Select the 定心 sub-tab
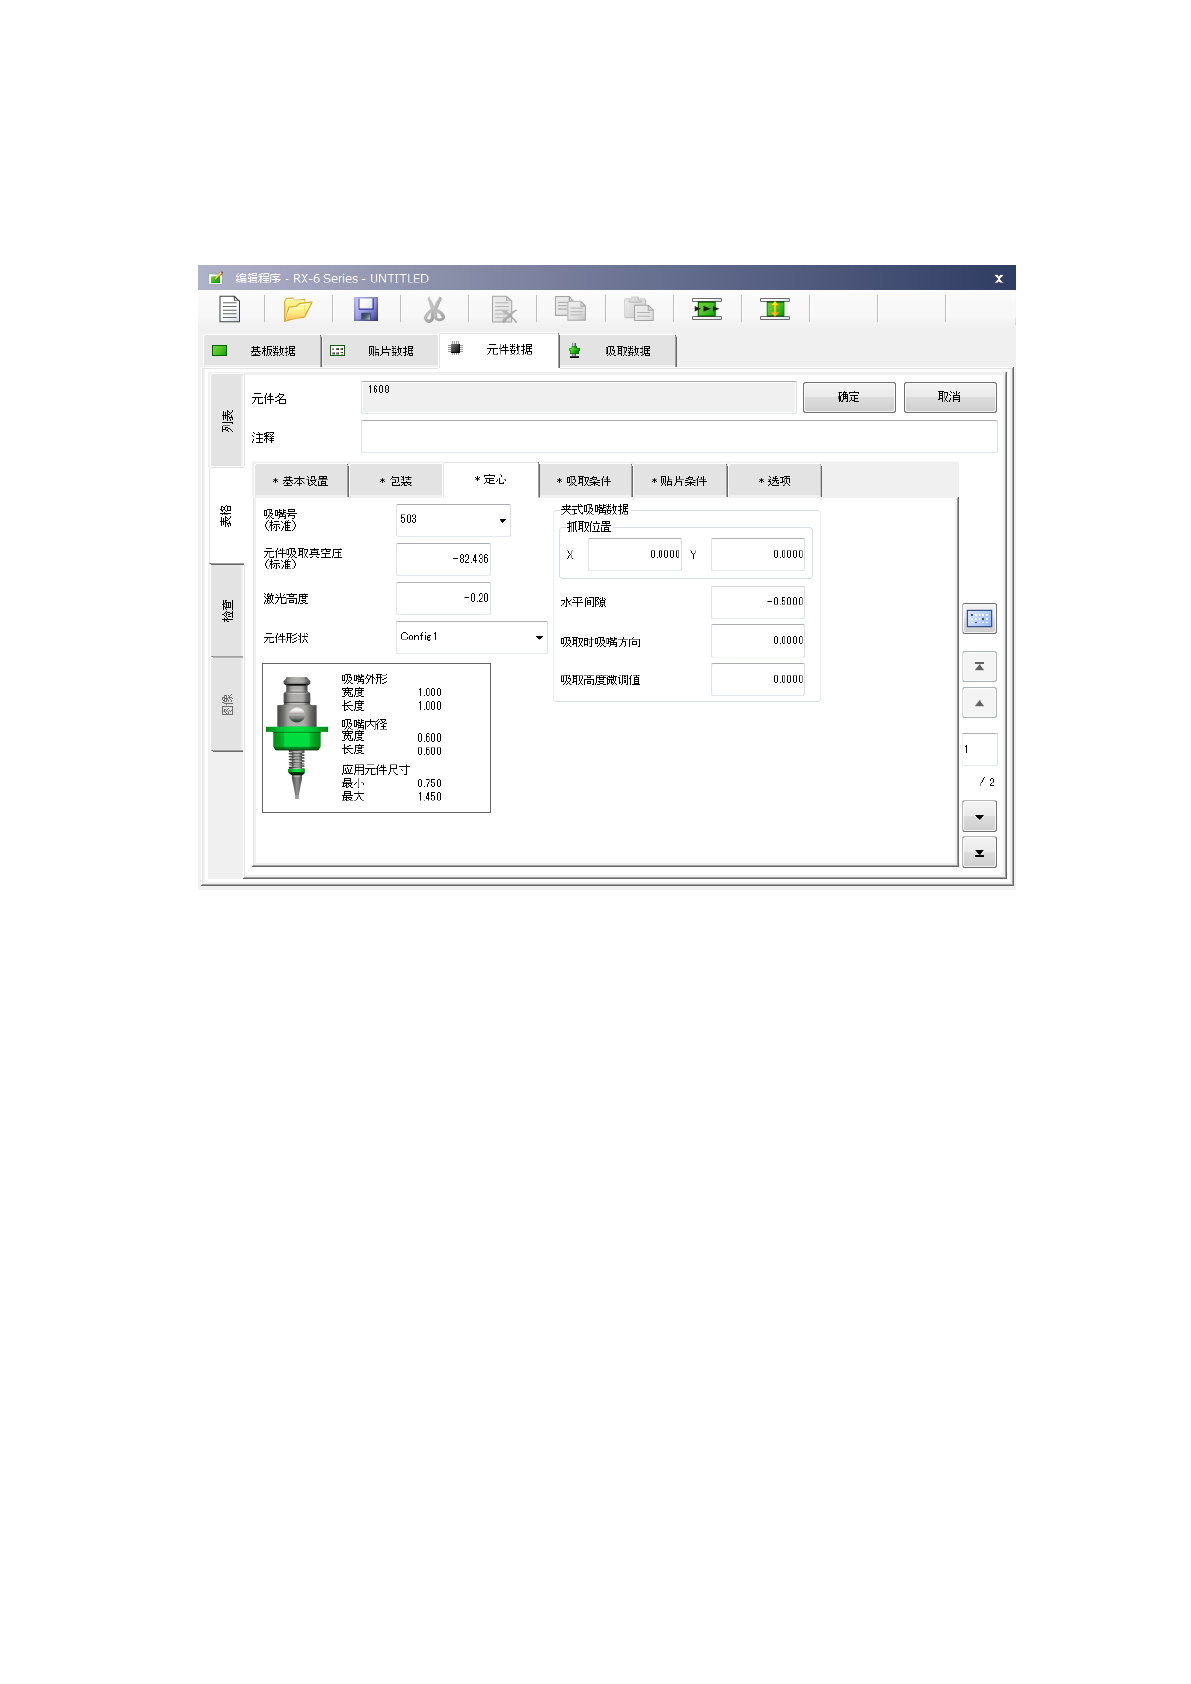 tap(491, 480)
